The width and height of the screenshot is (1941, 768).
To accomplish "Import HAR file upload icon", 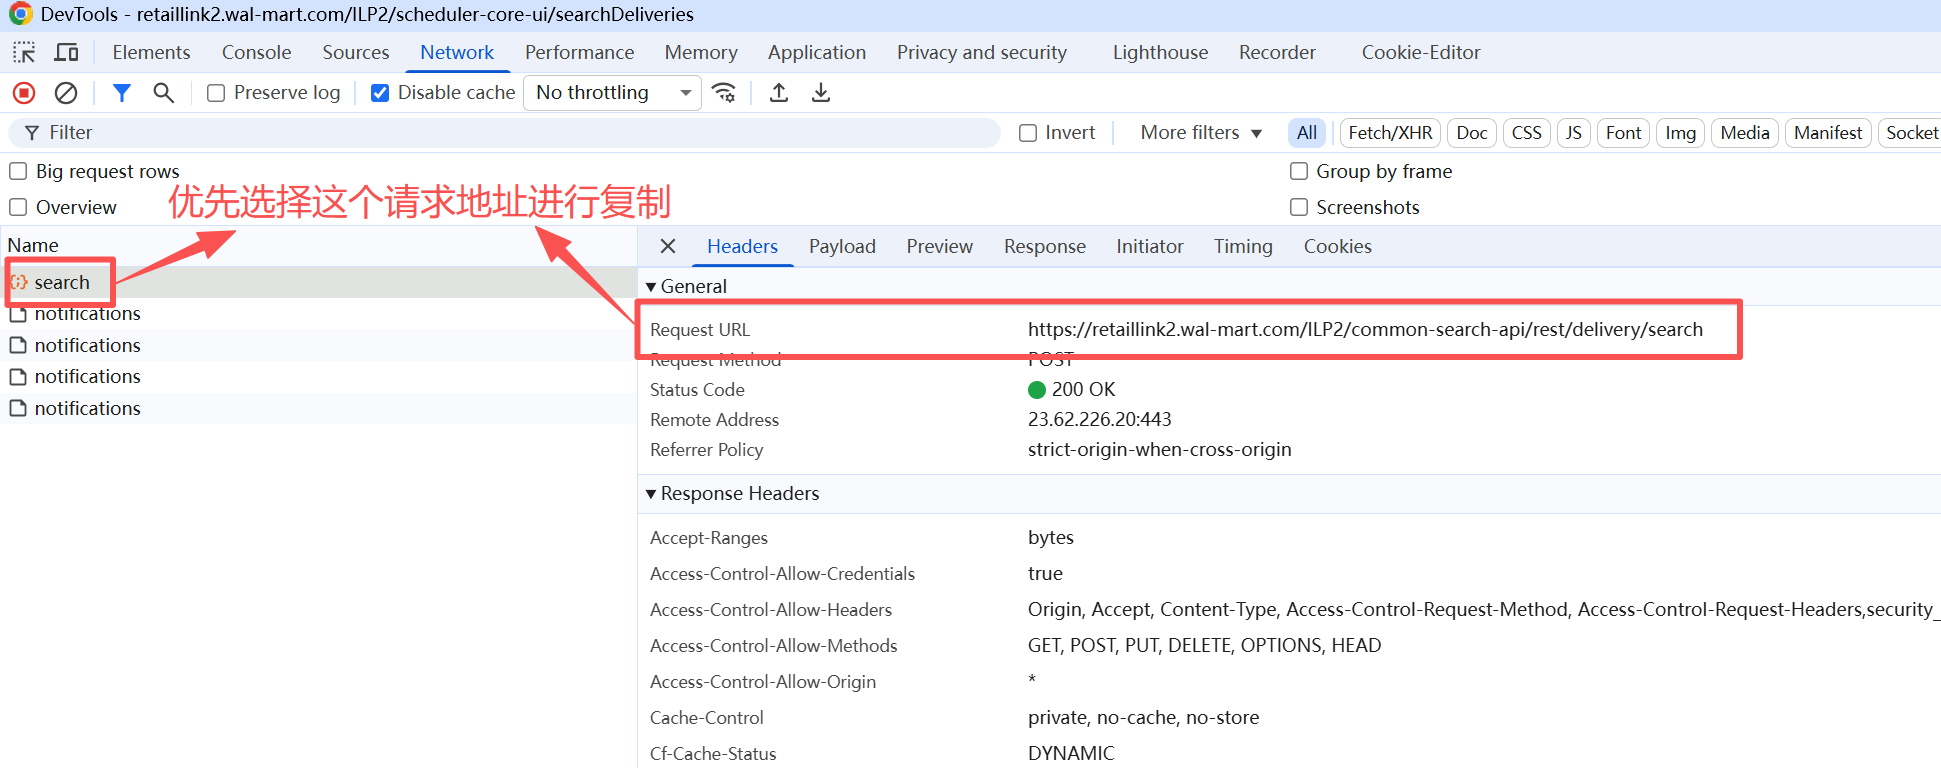I will pyautogui.click(x=779, y=93).
